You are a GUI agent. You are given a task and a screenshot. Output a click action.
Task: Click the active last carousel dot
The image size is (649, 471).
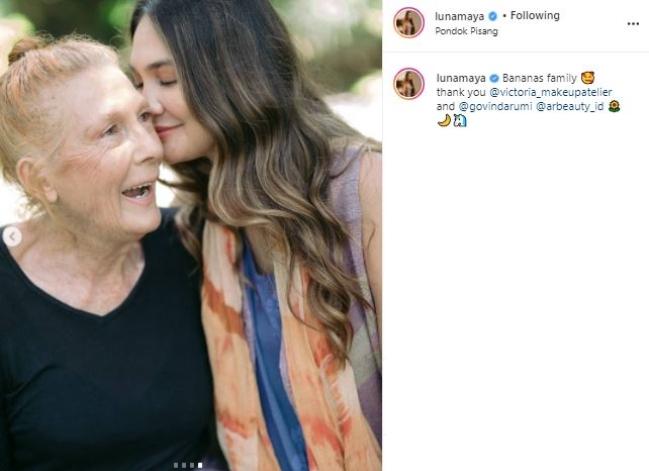click(198, 465)
